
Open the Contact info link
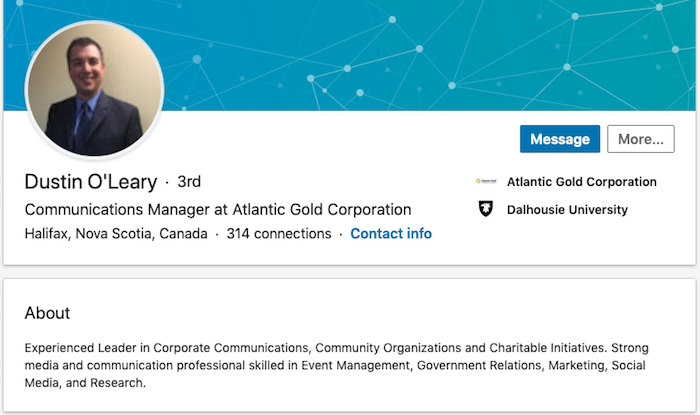click(391, 234)
